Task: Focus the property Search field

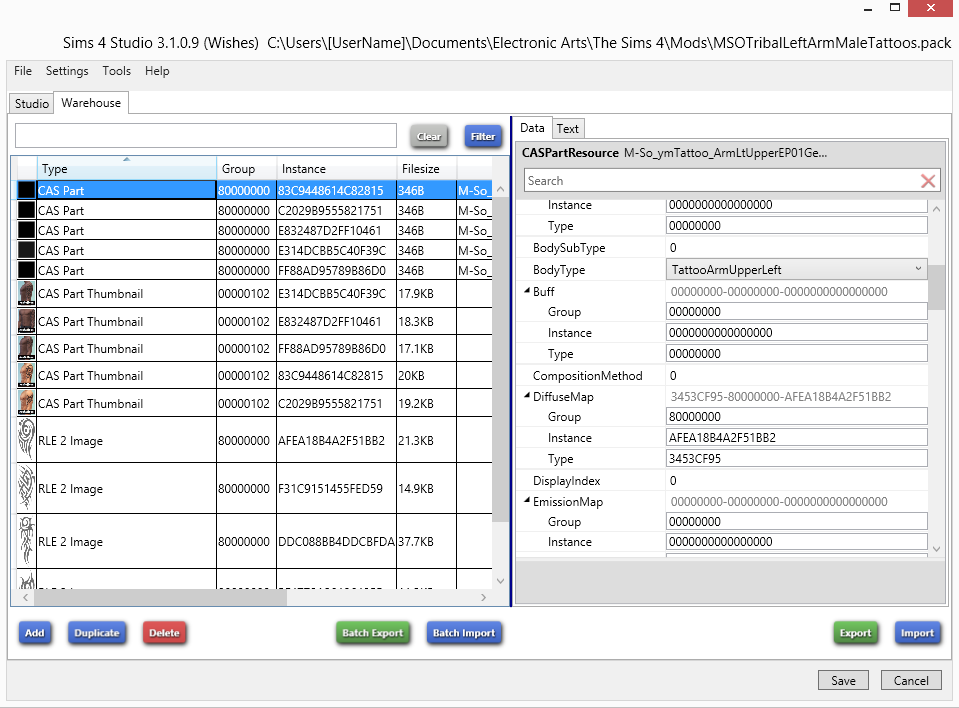Action: tap(722, 181)
